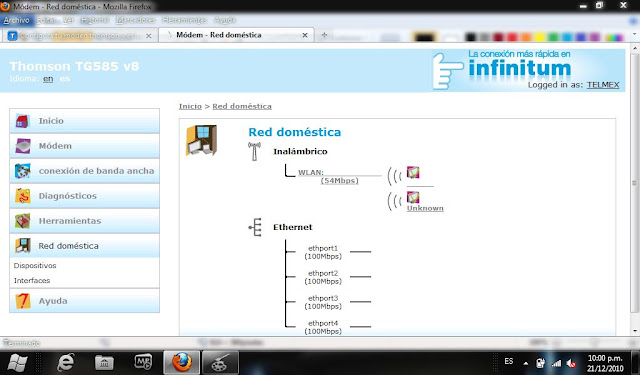
Task: Click the Ayuda question mark icon
Action: click(x=23, y=301)
